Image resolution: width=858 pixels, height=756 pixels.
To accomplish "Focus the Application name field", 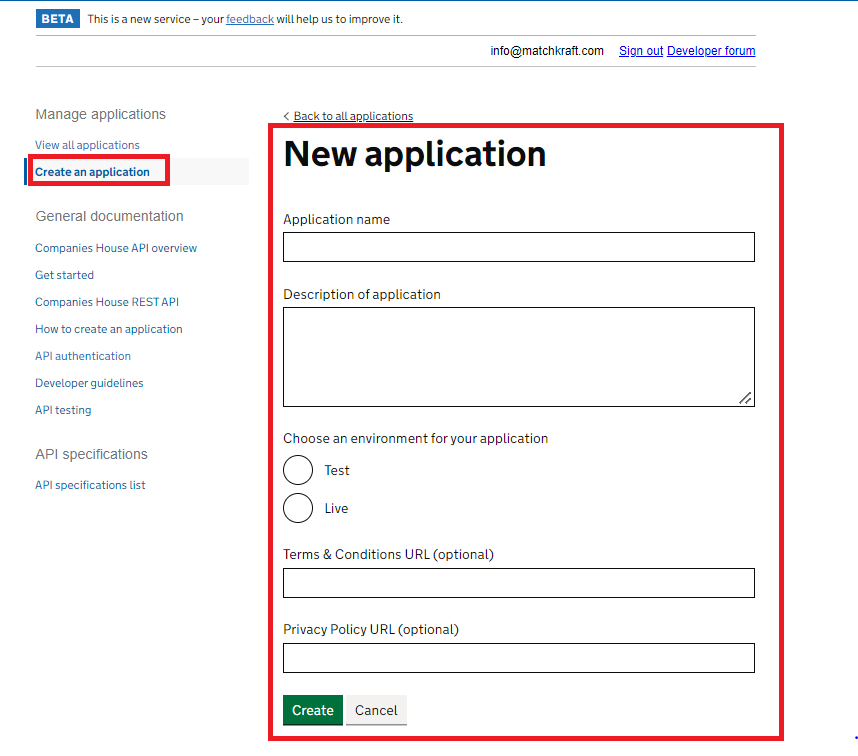I will 519,247.
